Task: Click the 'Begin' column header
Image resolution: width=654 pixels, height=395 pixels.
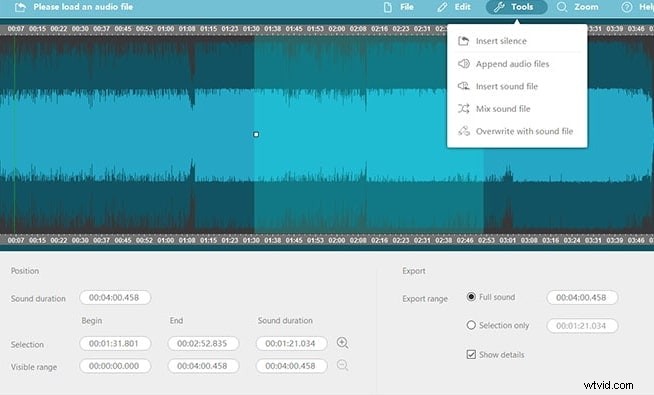Action: coord(92,321)
